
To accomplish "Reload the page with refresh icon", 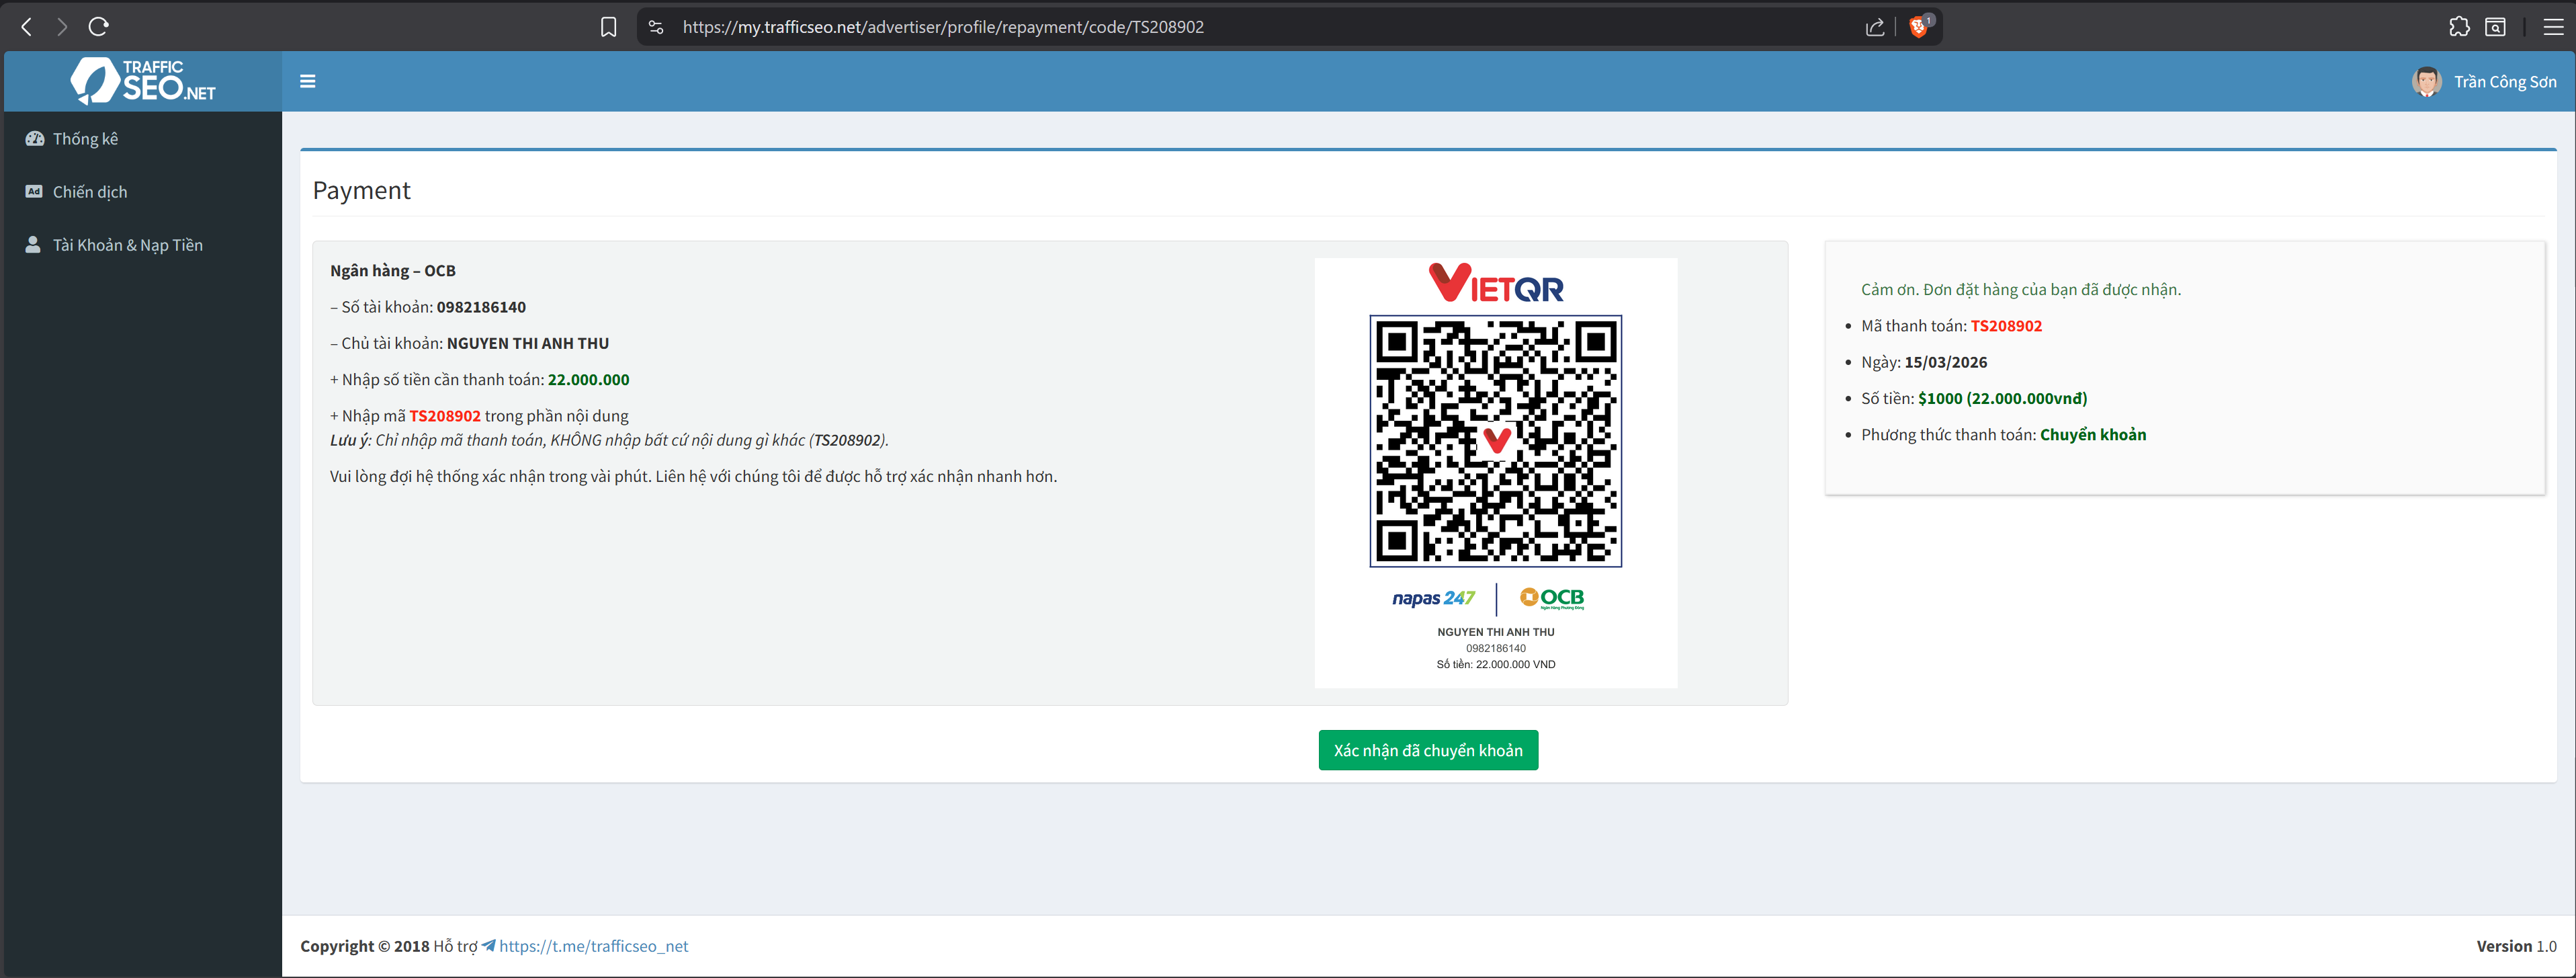I will click(x=98, y=27).
